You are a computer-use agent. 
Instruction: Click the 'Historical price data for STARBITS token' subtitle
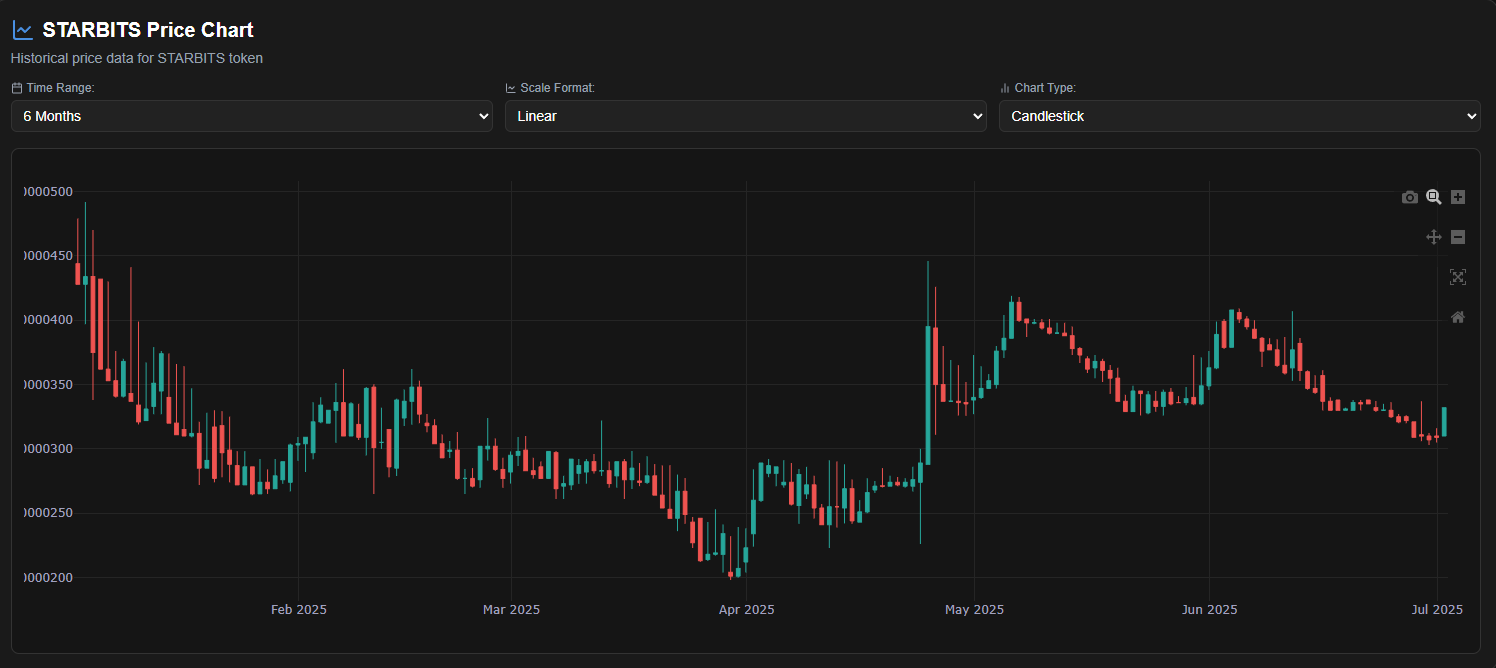tap(137, 58)
